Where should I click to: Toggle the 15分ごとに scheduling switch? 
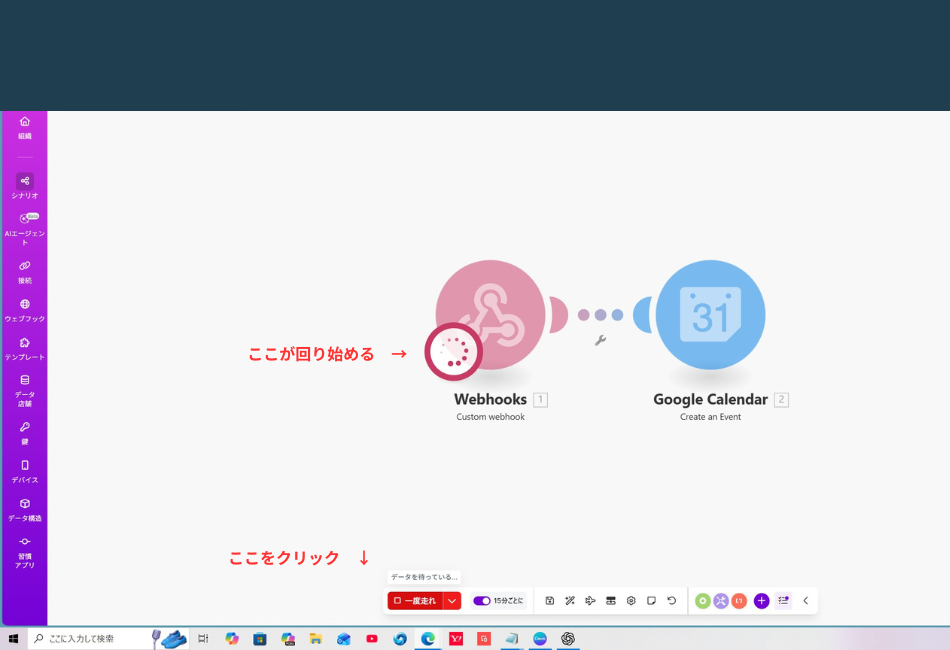click(x=481, y=600)
